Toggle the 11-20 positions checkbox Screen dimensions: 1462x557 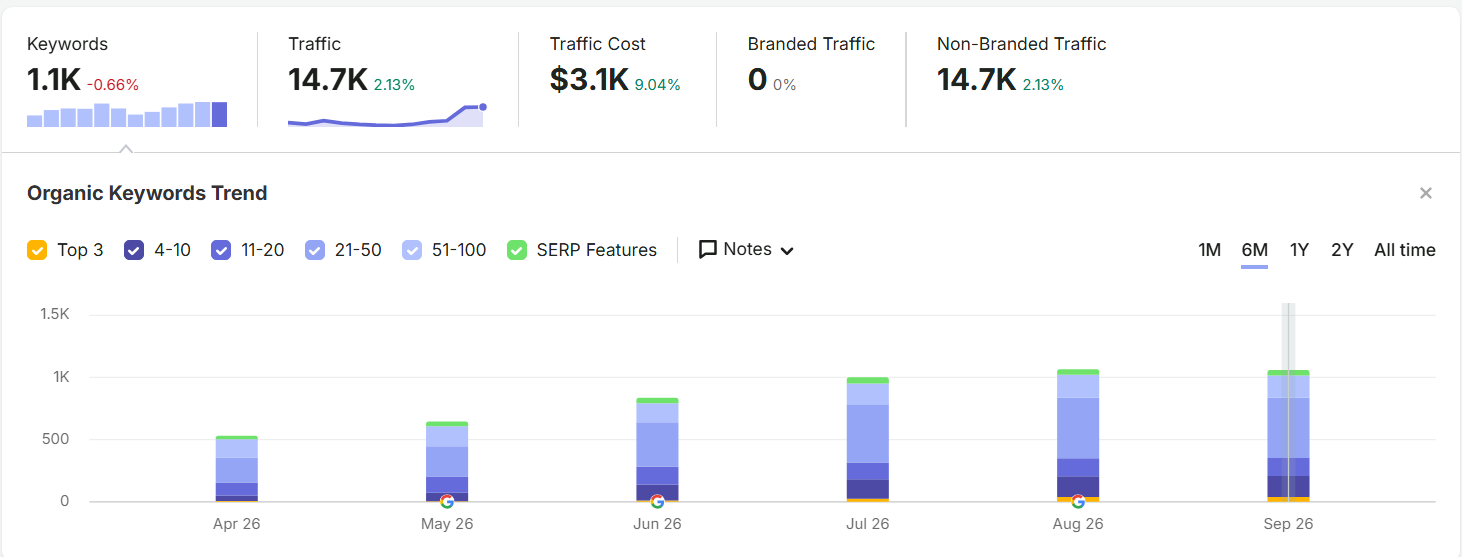221,250
